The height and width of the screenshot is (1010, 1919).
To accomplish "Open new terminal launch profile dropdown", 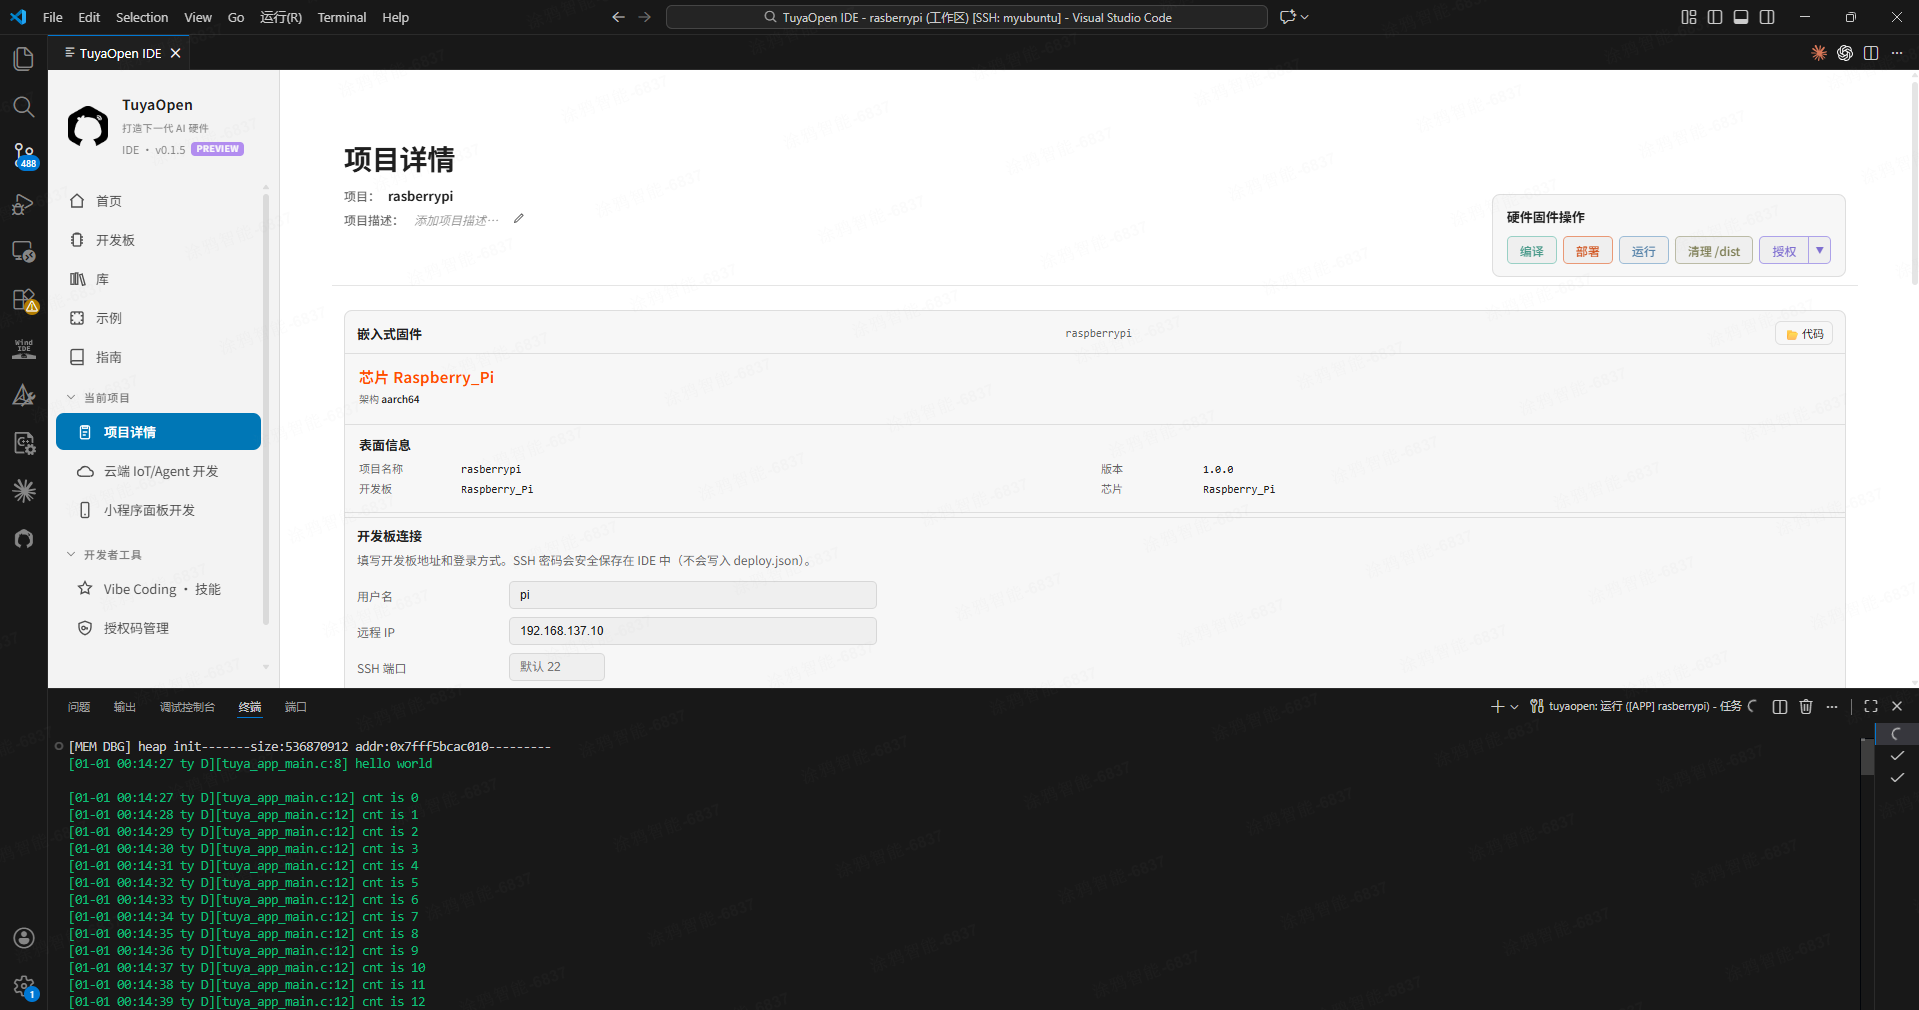I will pos(1514,706).
